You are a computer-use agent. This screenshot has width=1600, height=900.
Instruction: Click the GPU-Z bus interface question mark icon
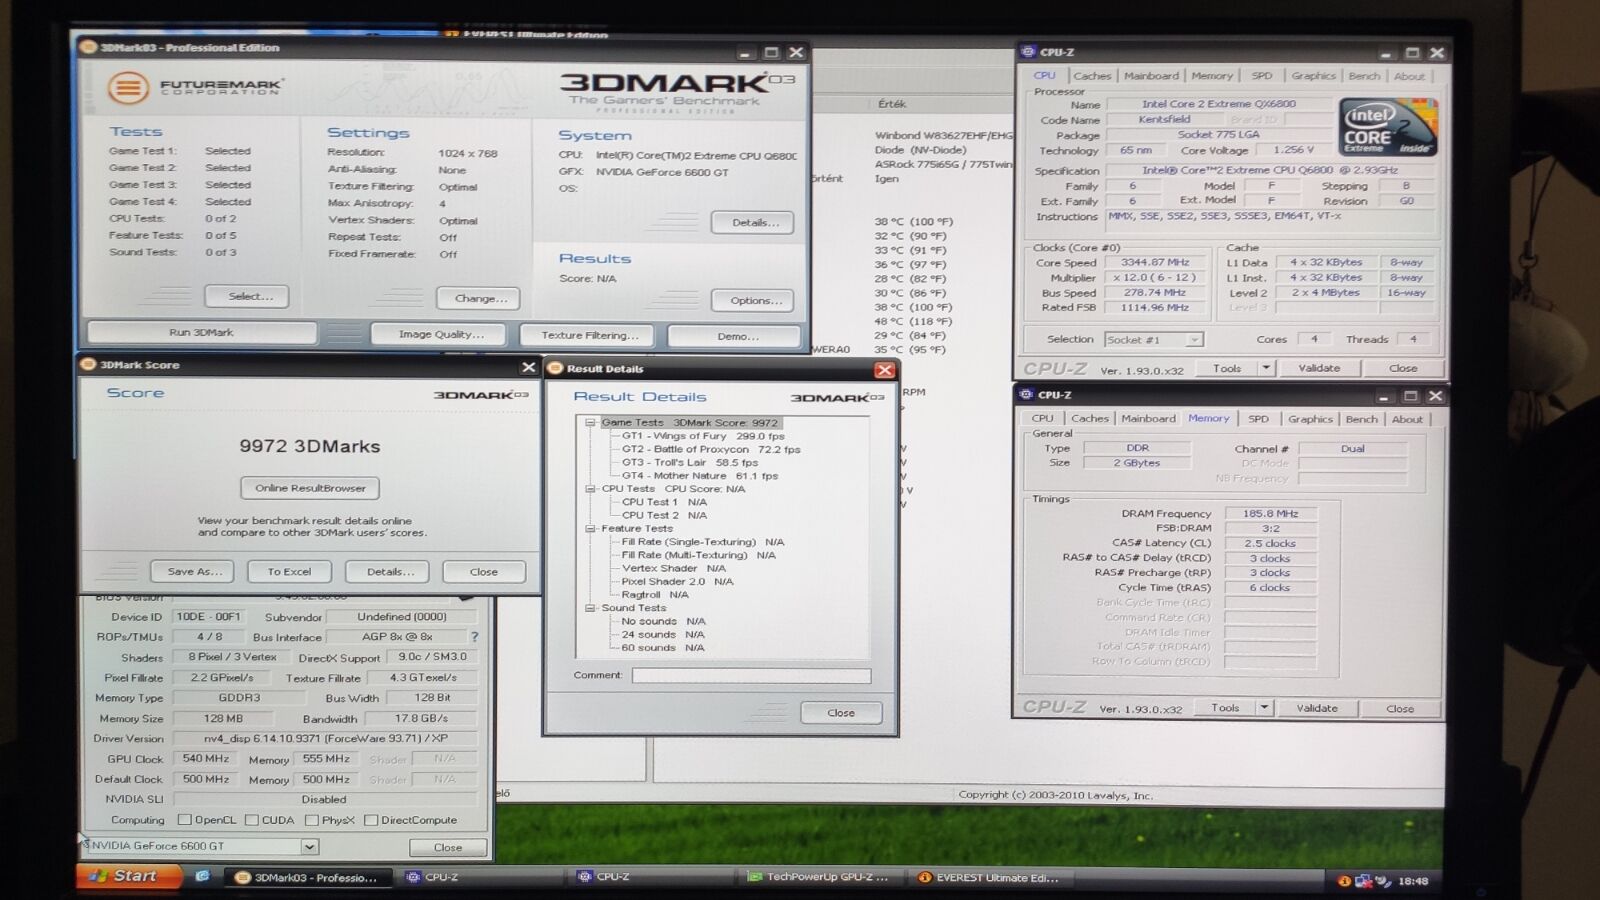coord(474,637)
